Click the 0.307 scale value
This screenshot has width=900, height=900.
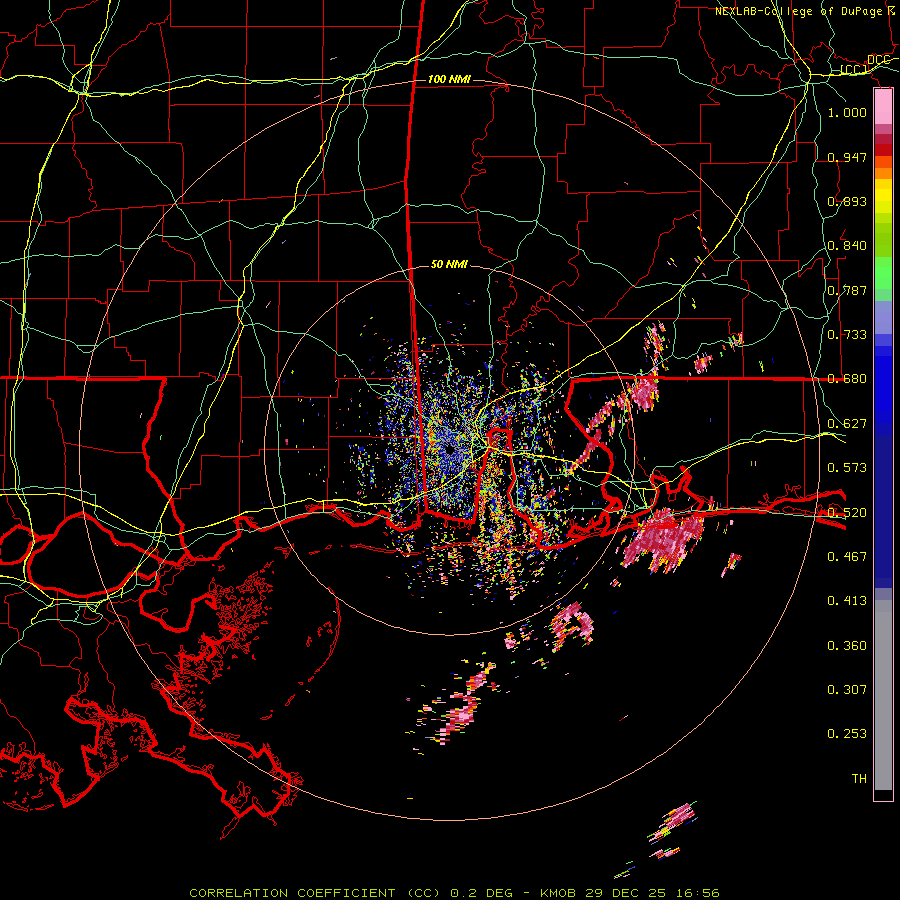[847, 689]
